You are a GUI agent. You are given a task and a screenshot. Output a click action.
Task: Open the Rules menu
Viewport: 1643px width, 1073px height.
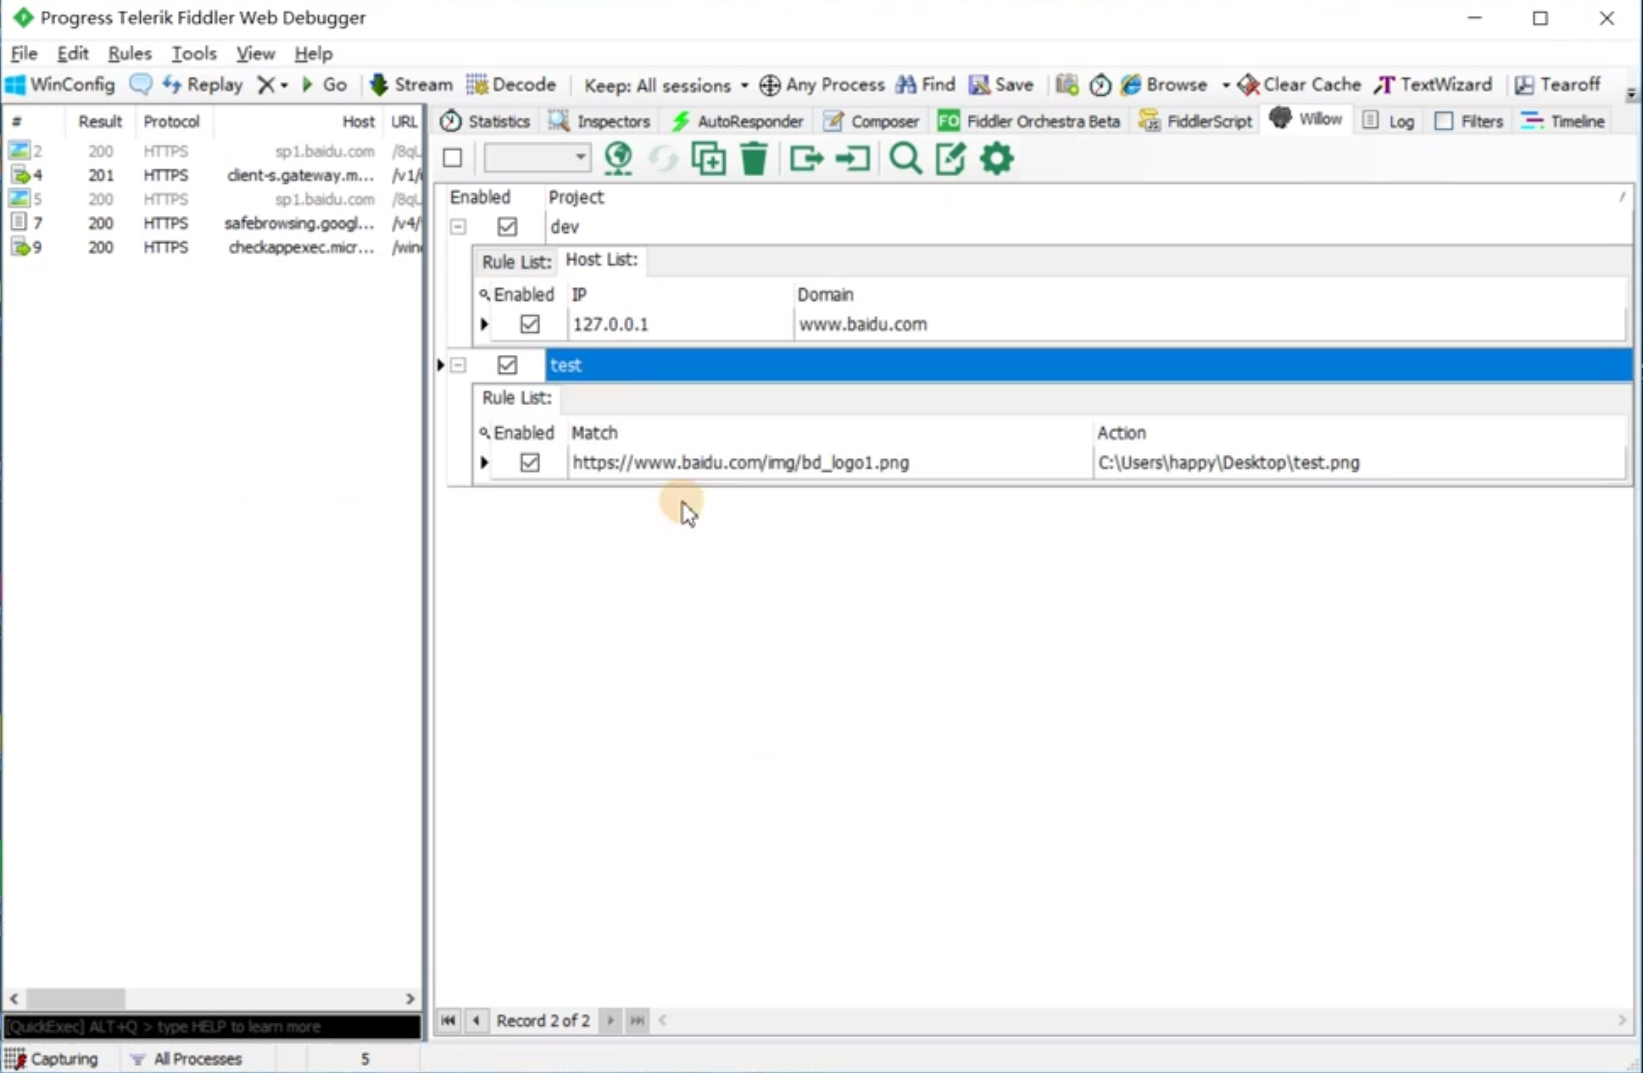pyautogui.click(x=129, y=53)
